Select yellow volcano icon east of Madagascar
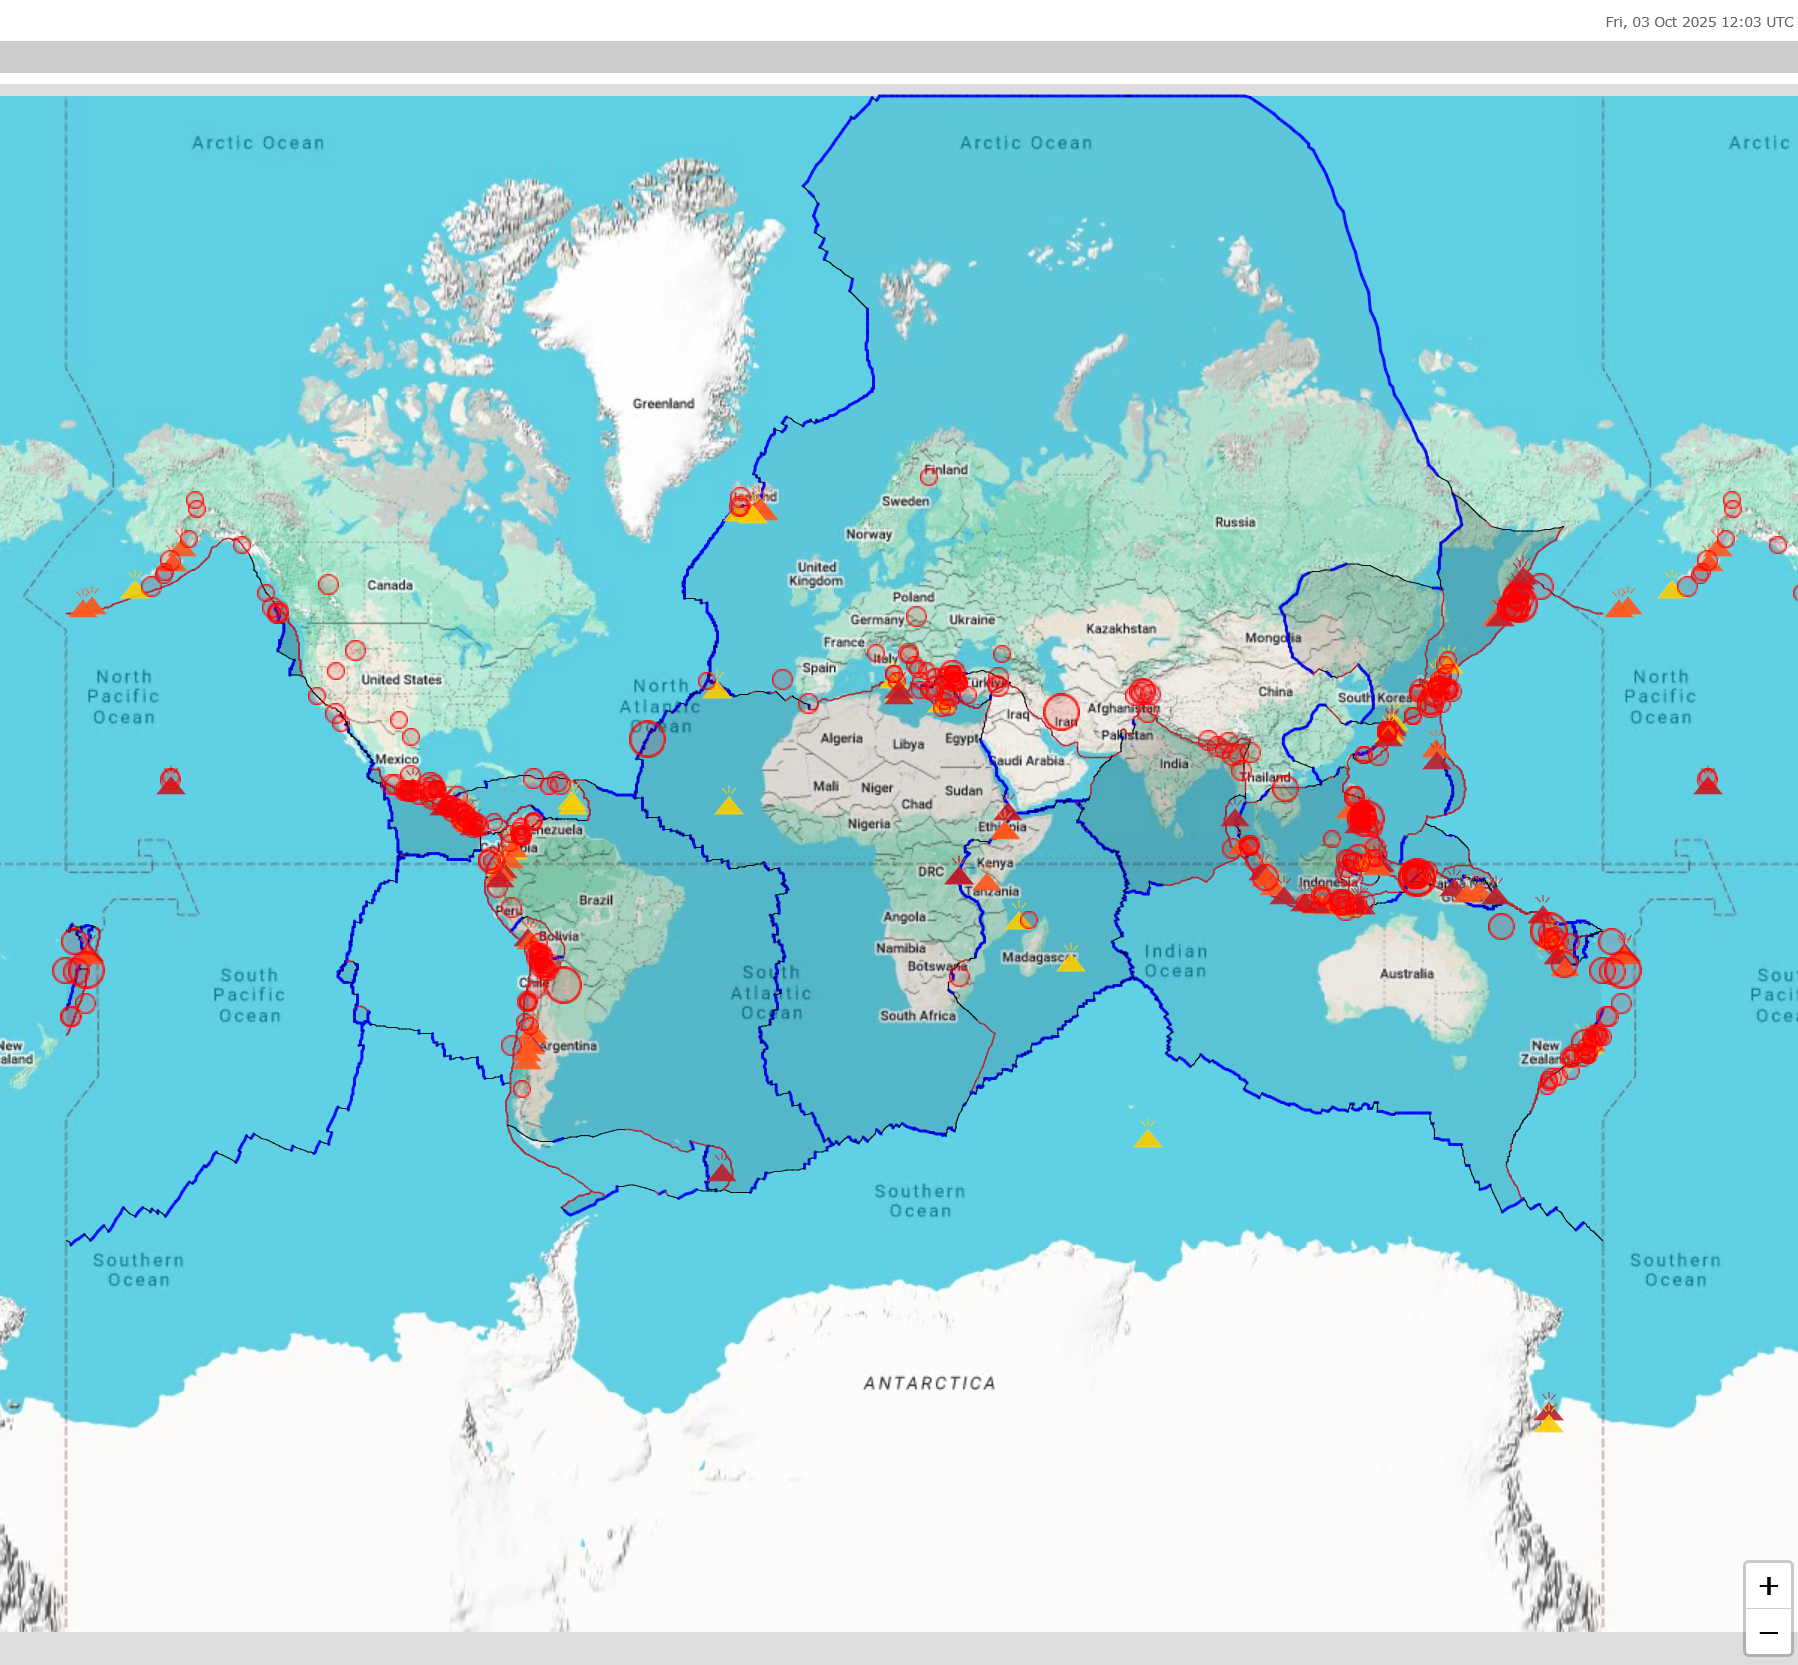 pyautogui.click(x=1071, y=961)
